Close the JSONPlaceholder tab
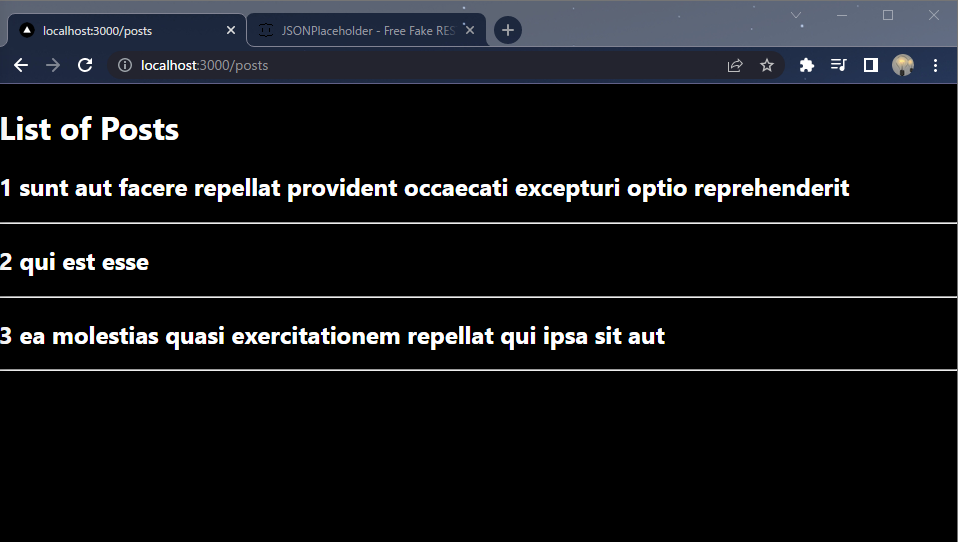This screenshot has height=542, width=958. 469,30
